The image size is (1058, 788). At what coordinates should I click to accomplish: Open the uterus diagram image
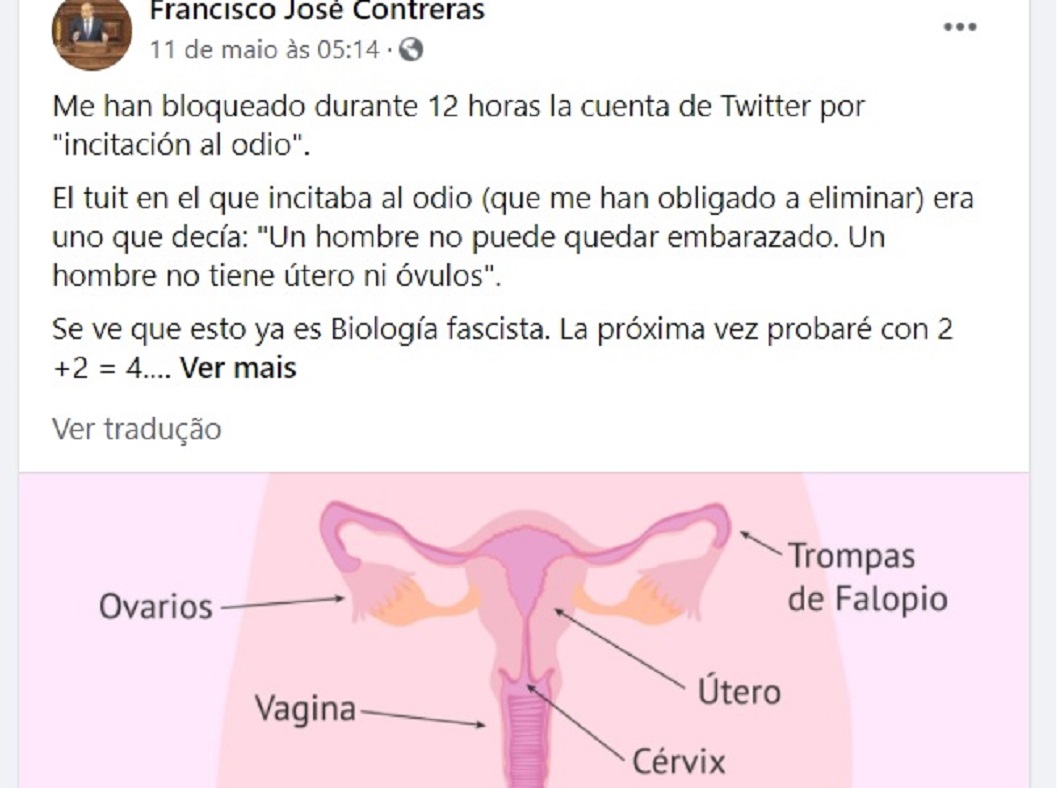pos(524,630)
